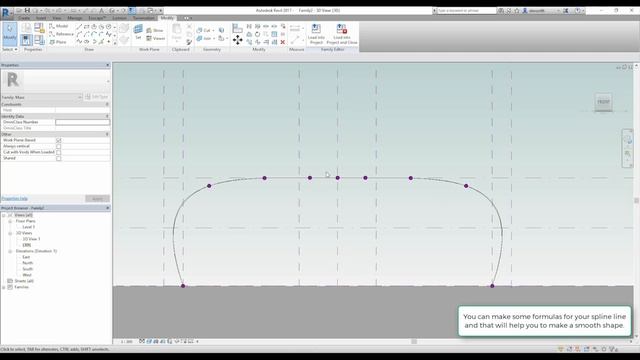640x360 pixels.
Task: Click the Show work plane button
Action: [x=155, y=30]
